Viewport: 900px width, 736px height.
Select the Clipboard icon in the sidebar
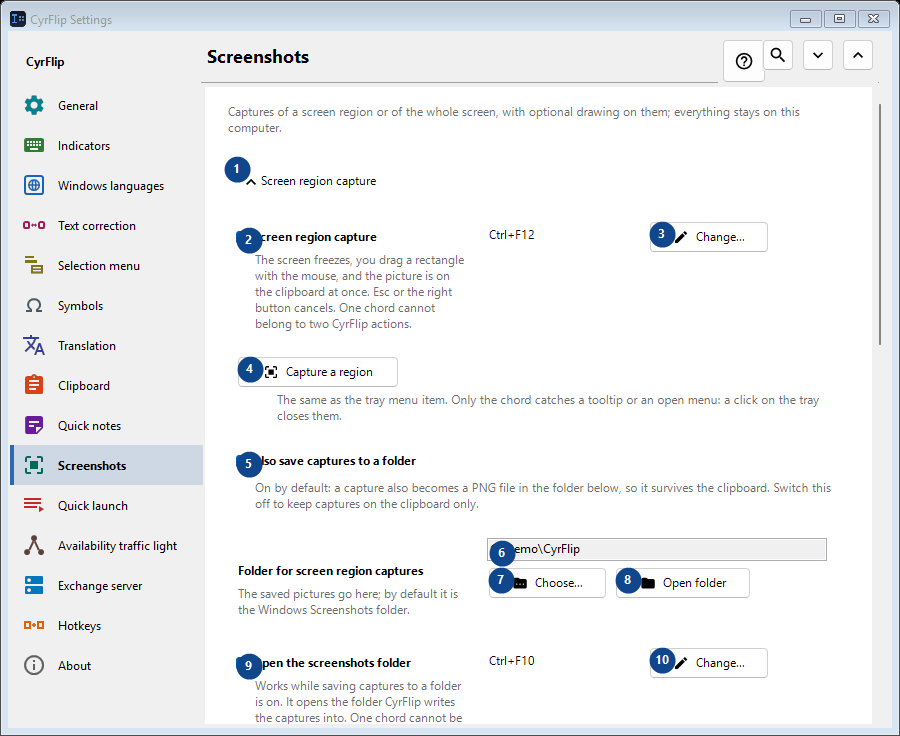click(34, 385)
